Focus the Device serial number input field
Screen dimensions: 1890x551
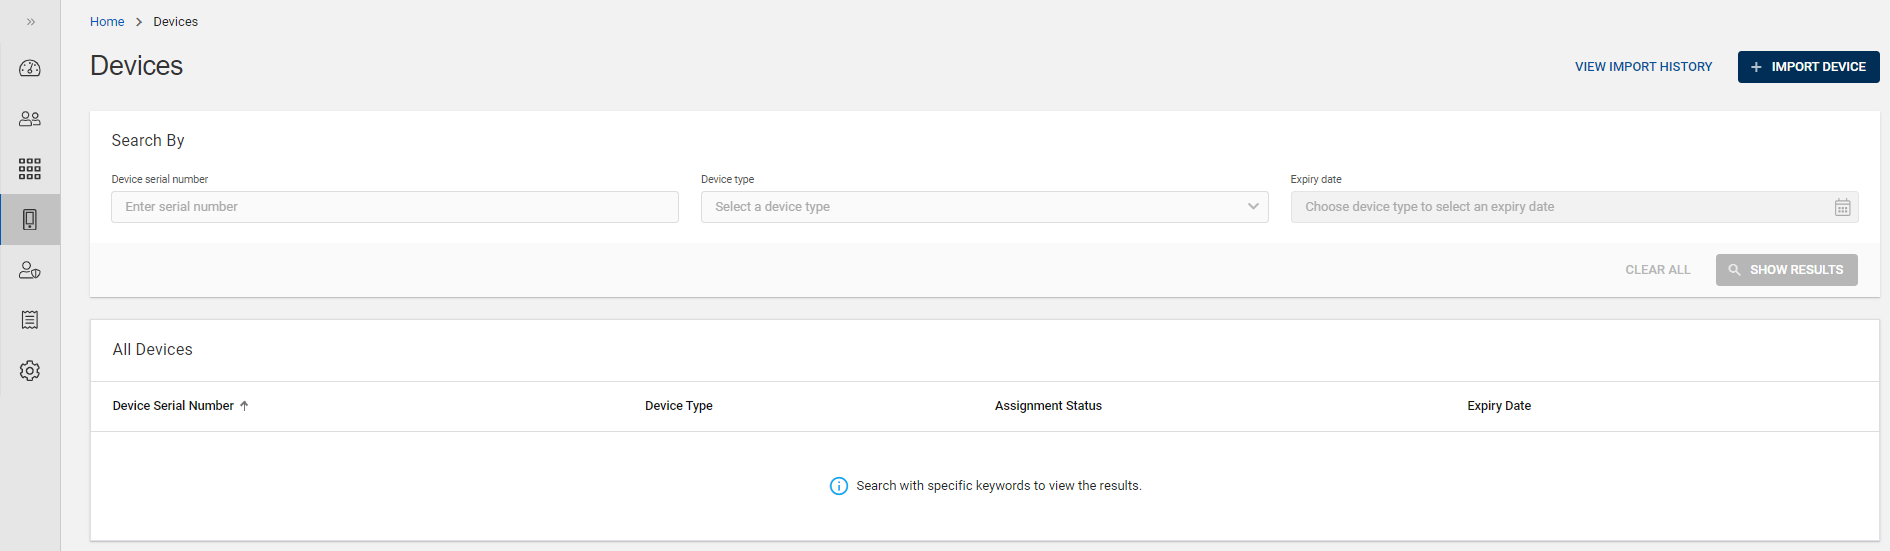395,207
